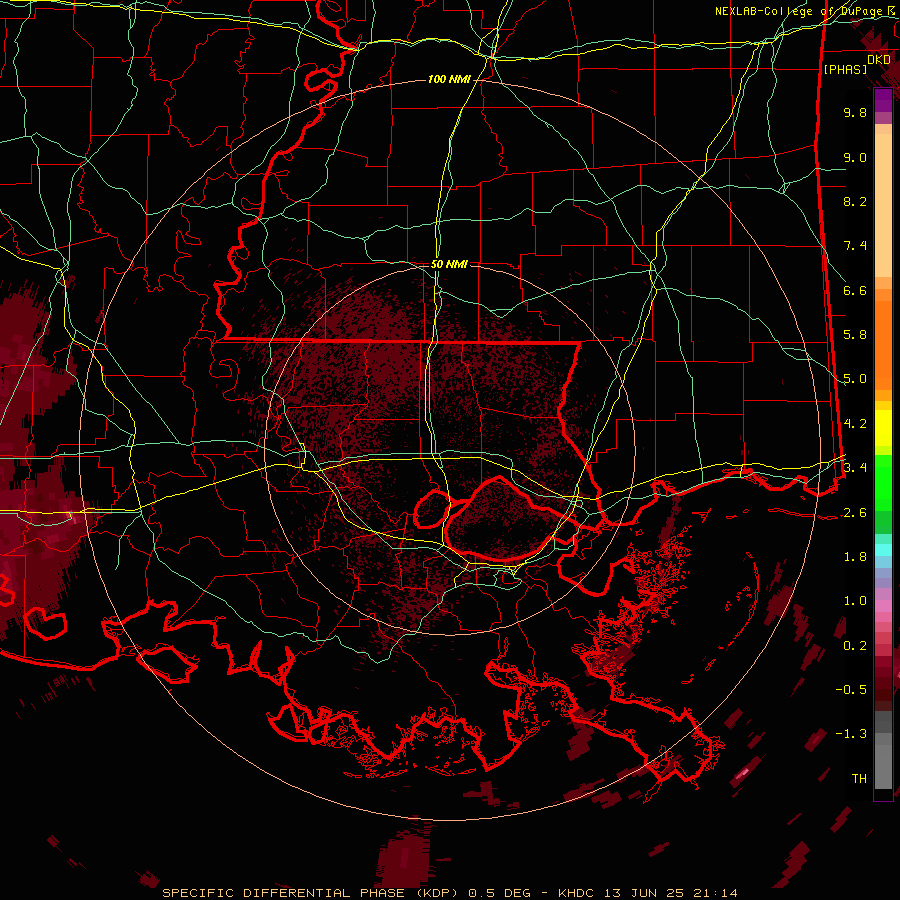The image size is (900, 900).
Task: Click the 7.4 scale value
Action: pyautogui.click(x=855, y=246)
